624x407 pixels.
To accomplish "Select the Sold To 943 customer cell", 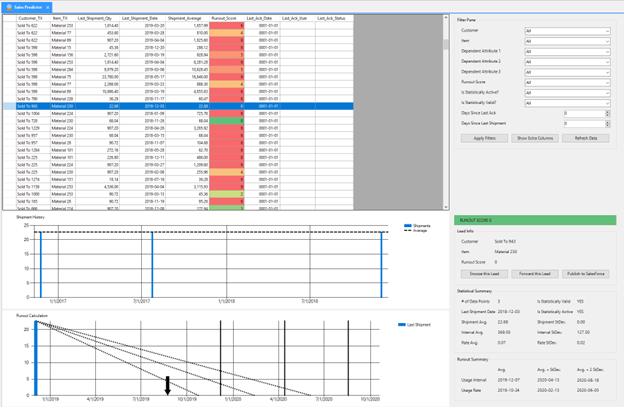I will pyautogui.click(x=33, y=106).
